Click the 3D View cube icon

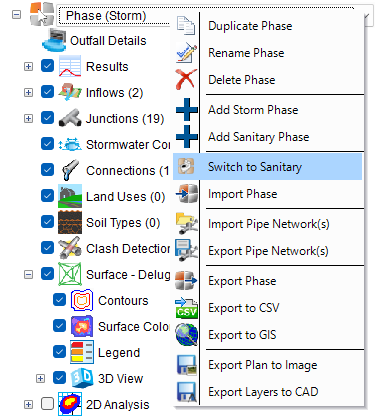pyautogui.click(x=82, y=378)
